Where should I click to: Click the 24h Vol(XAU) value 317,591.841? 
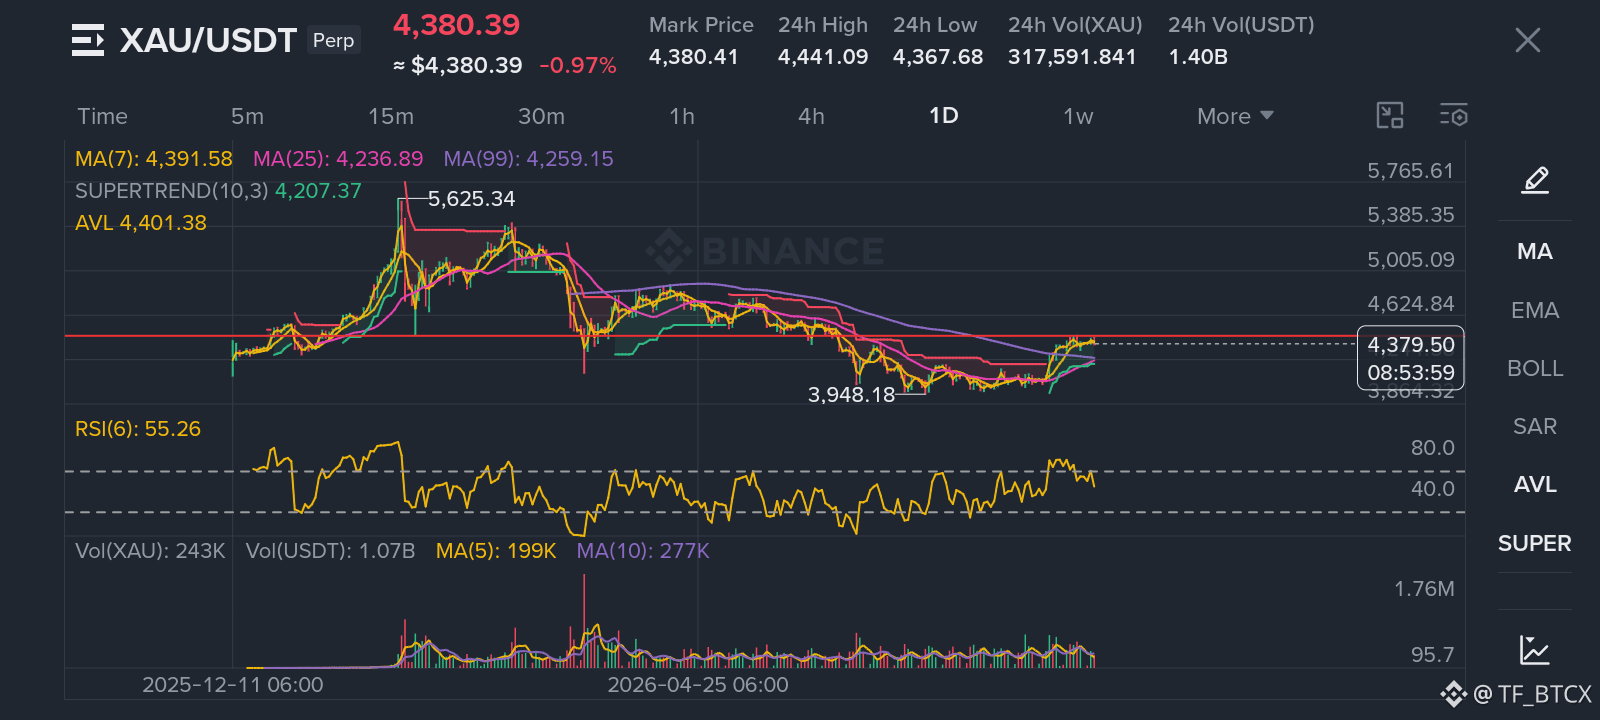point(1072,57)
